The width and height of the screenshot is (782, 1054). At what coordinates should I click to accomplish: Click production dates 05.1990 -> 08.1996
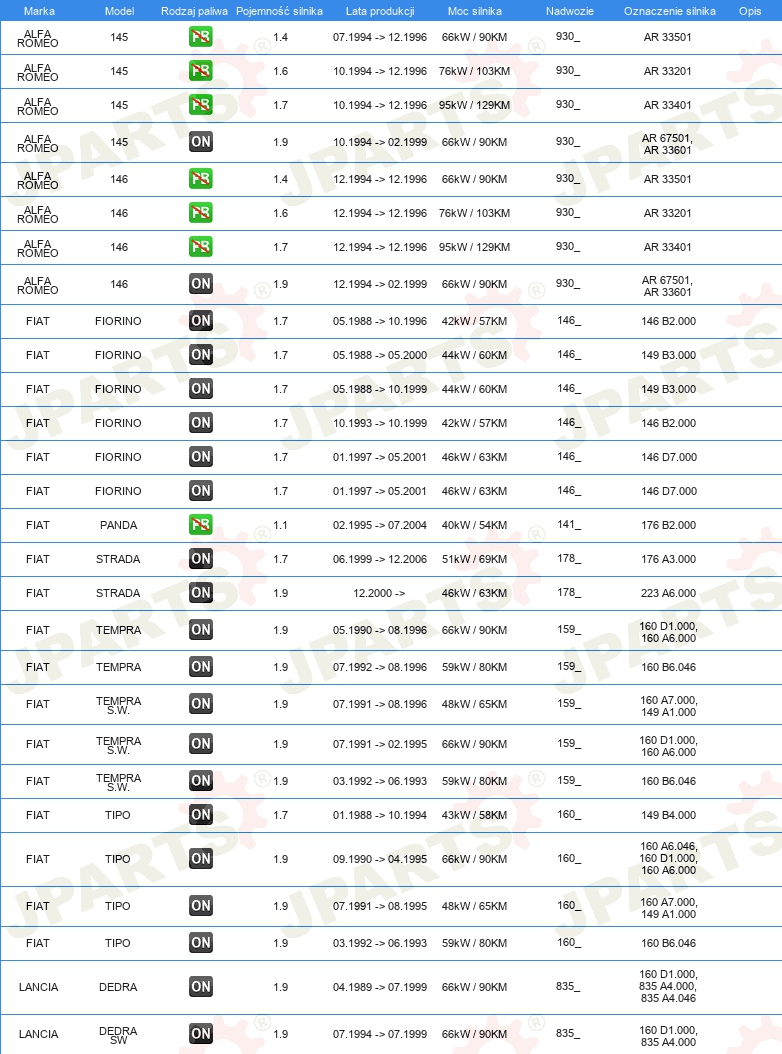tap(380, 630)
